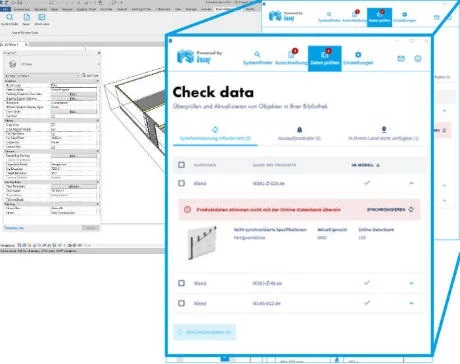Tick the select-all checkbox in table header
The height and width of the screenshot is (364, 460).
coord(181,165)
